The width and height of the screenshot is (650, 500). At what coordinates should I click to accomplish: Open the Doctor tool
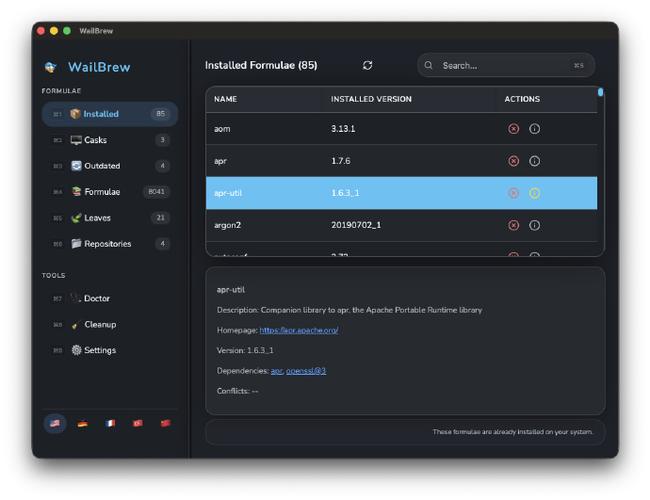click(96, 299)
